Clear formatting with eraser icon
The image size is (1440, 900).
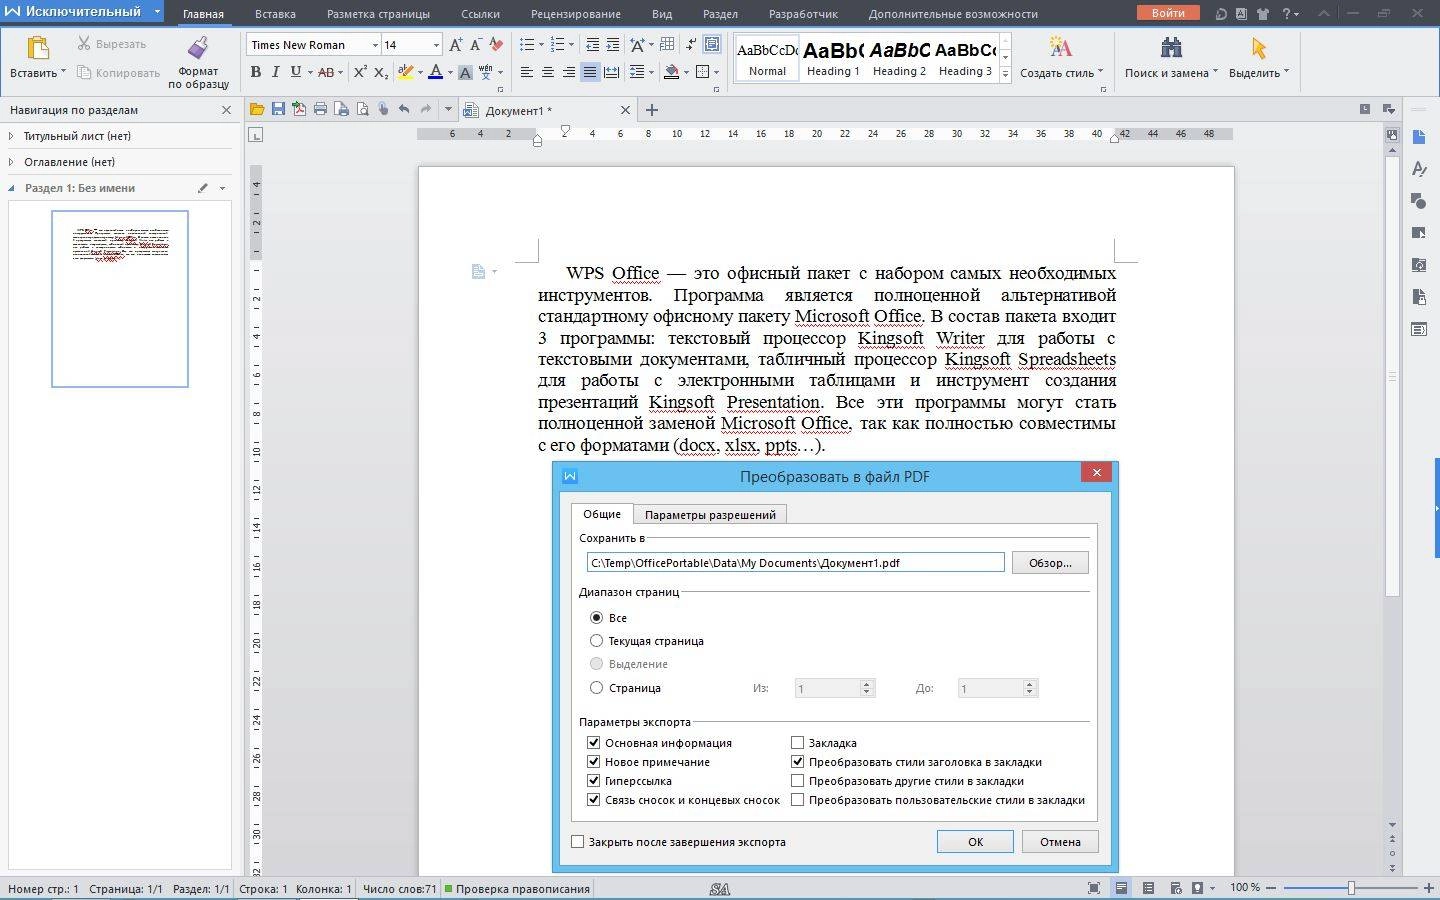[x=496, y=45]
